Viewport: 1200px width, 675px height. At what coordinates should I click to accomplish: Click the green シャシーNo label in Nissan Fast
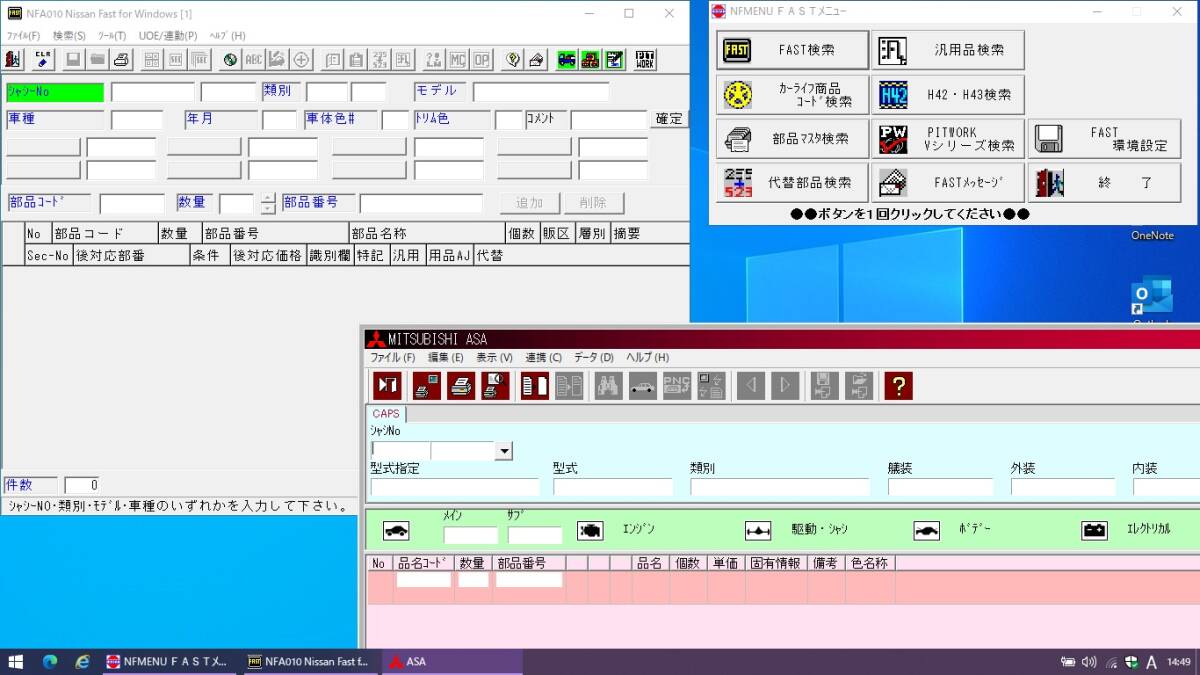coord(54,92)
